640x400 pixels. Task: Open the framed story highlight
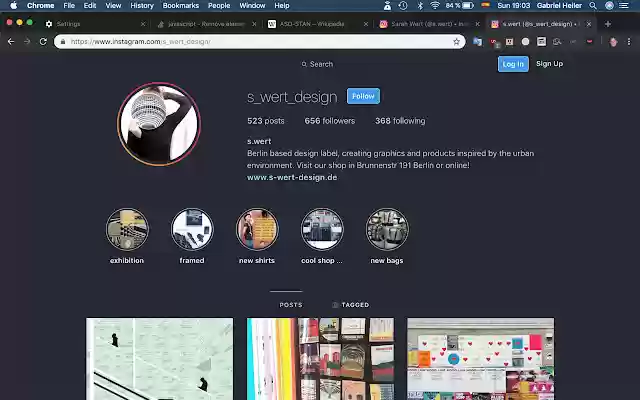[x=192, y=229]
